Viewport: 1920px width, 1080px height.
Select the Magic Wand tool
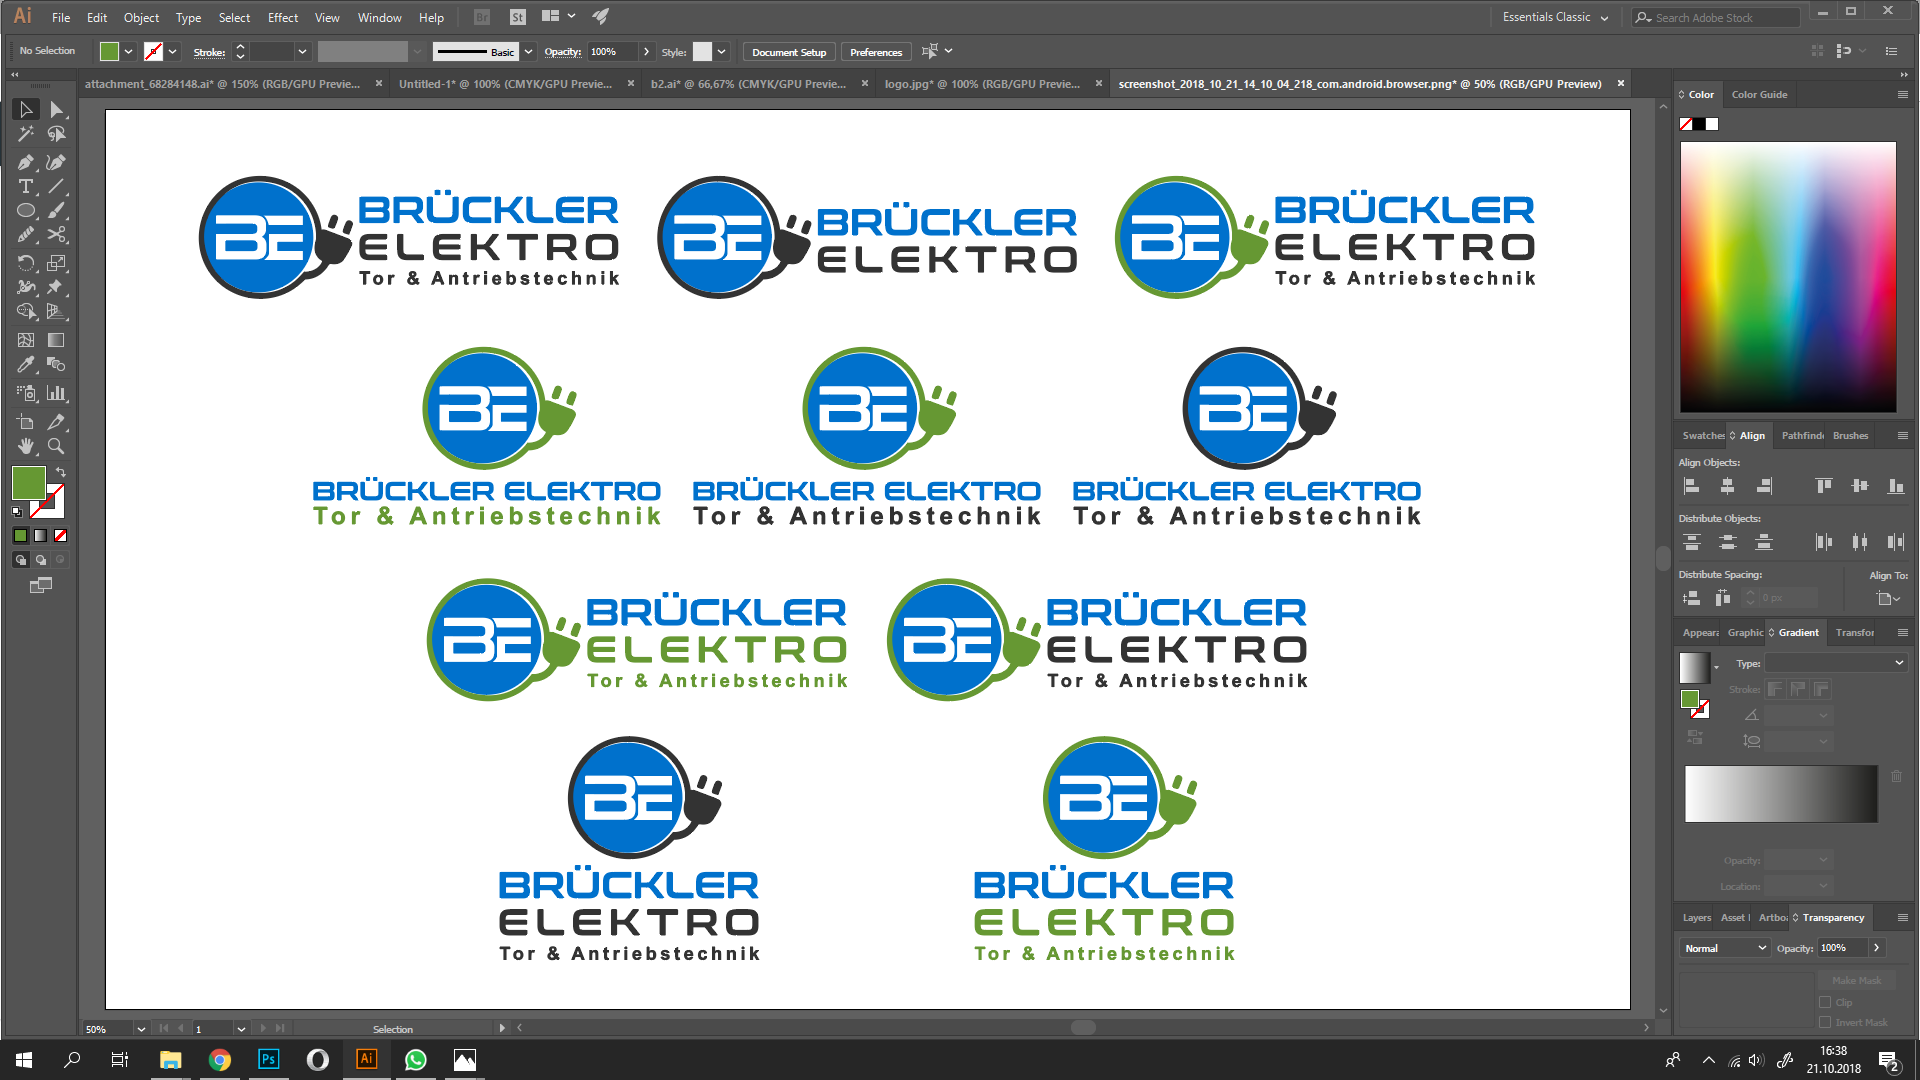click(x=26, y=134)
